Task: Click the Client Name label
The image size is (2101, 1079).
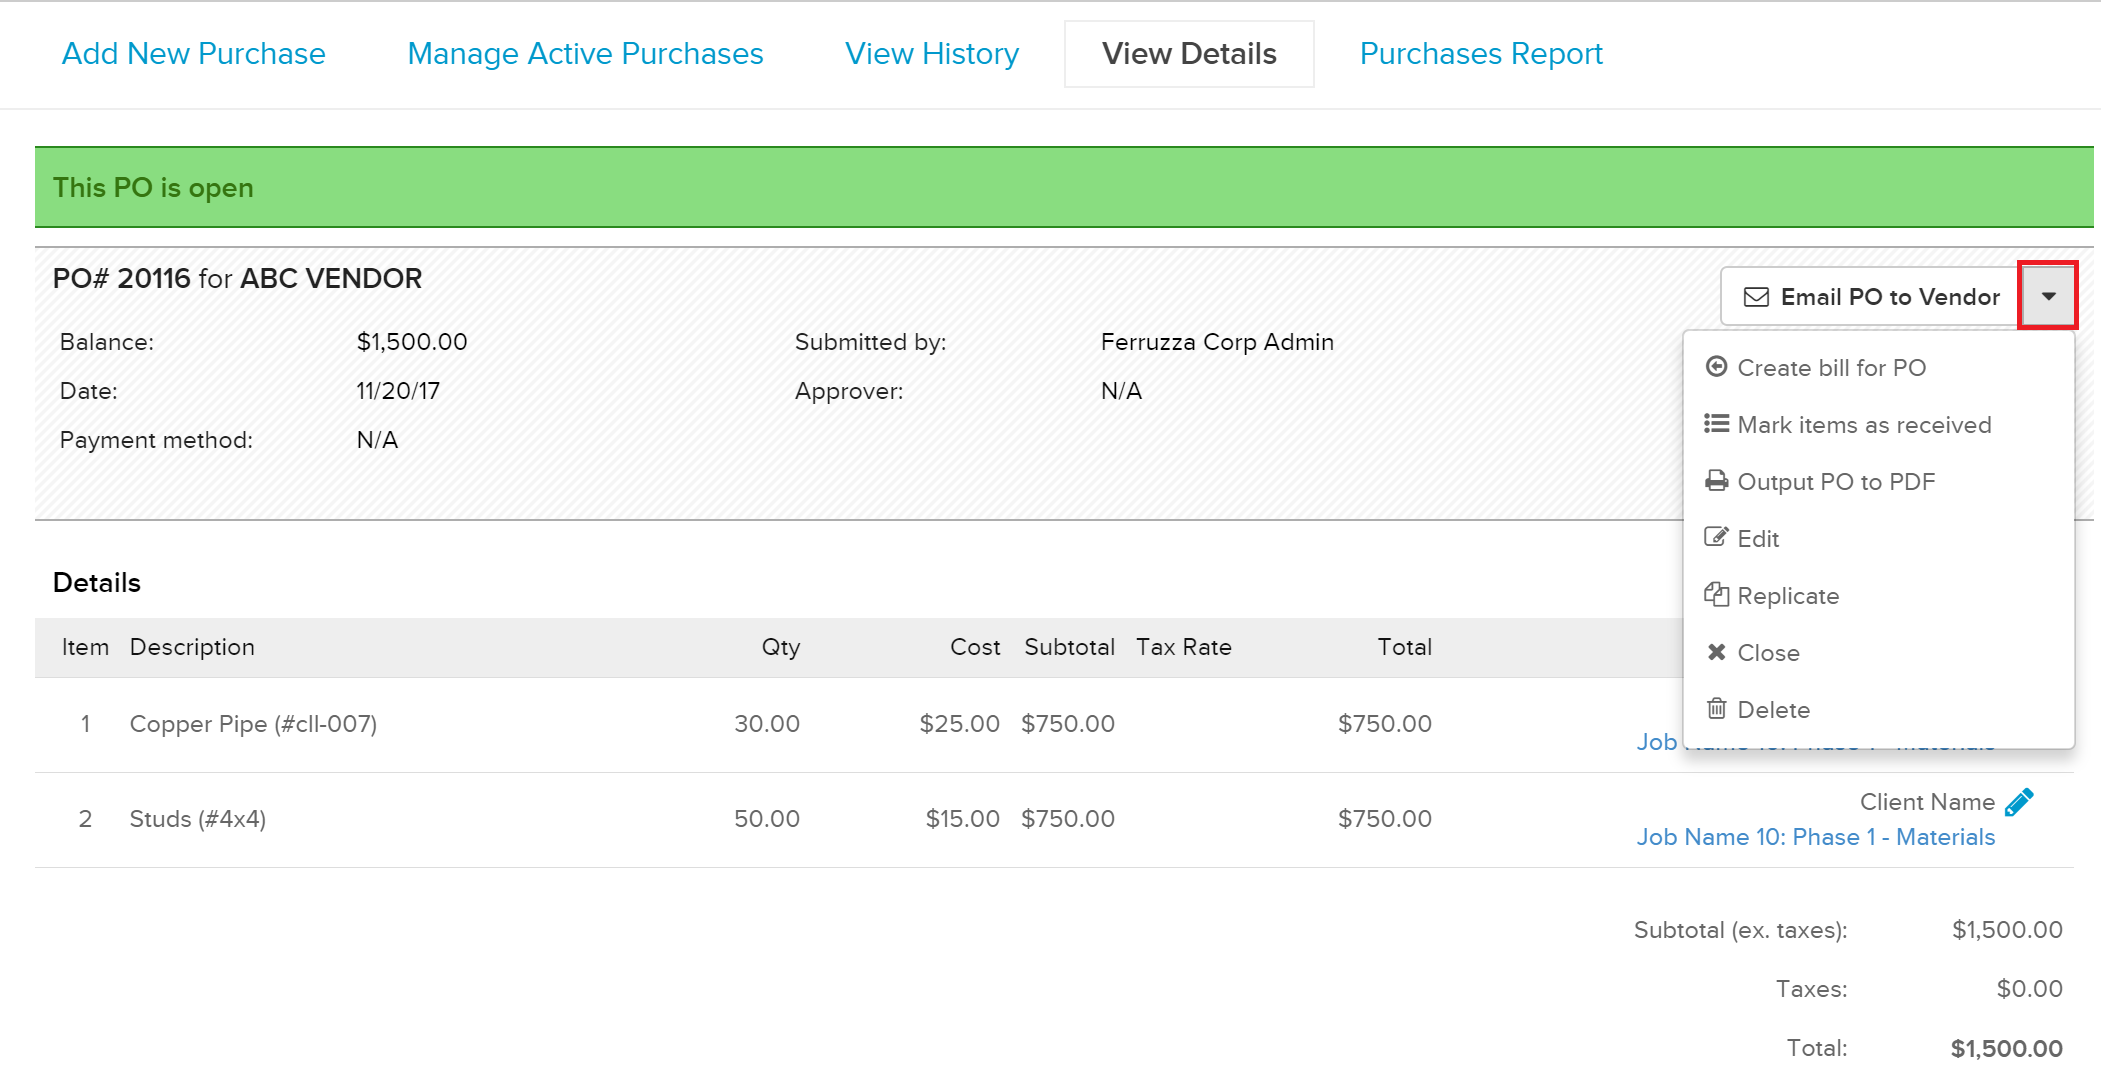Action: [x=1927, y=802]
